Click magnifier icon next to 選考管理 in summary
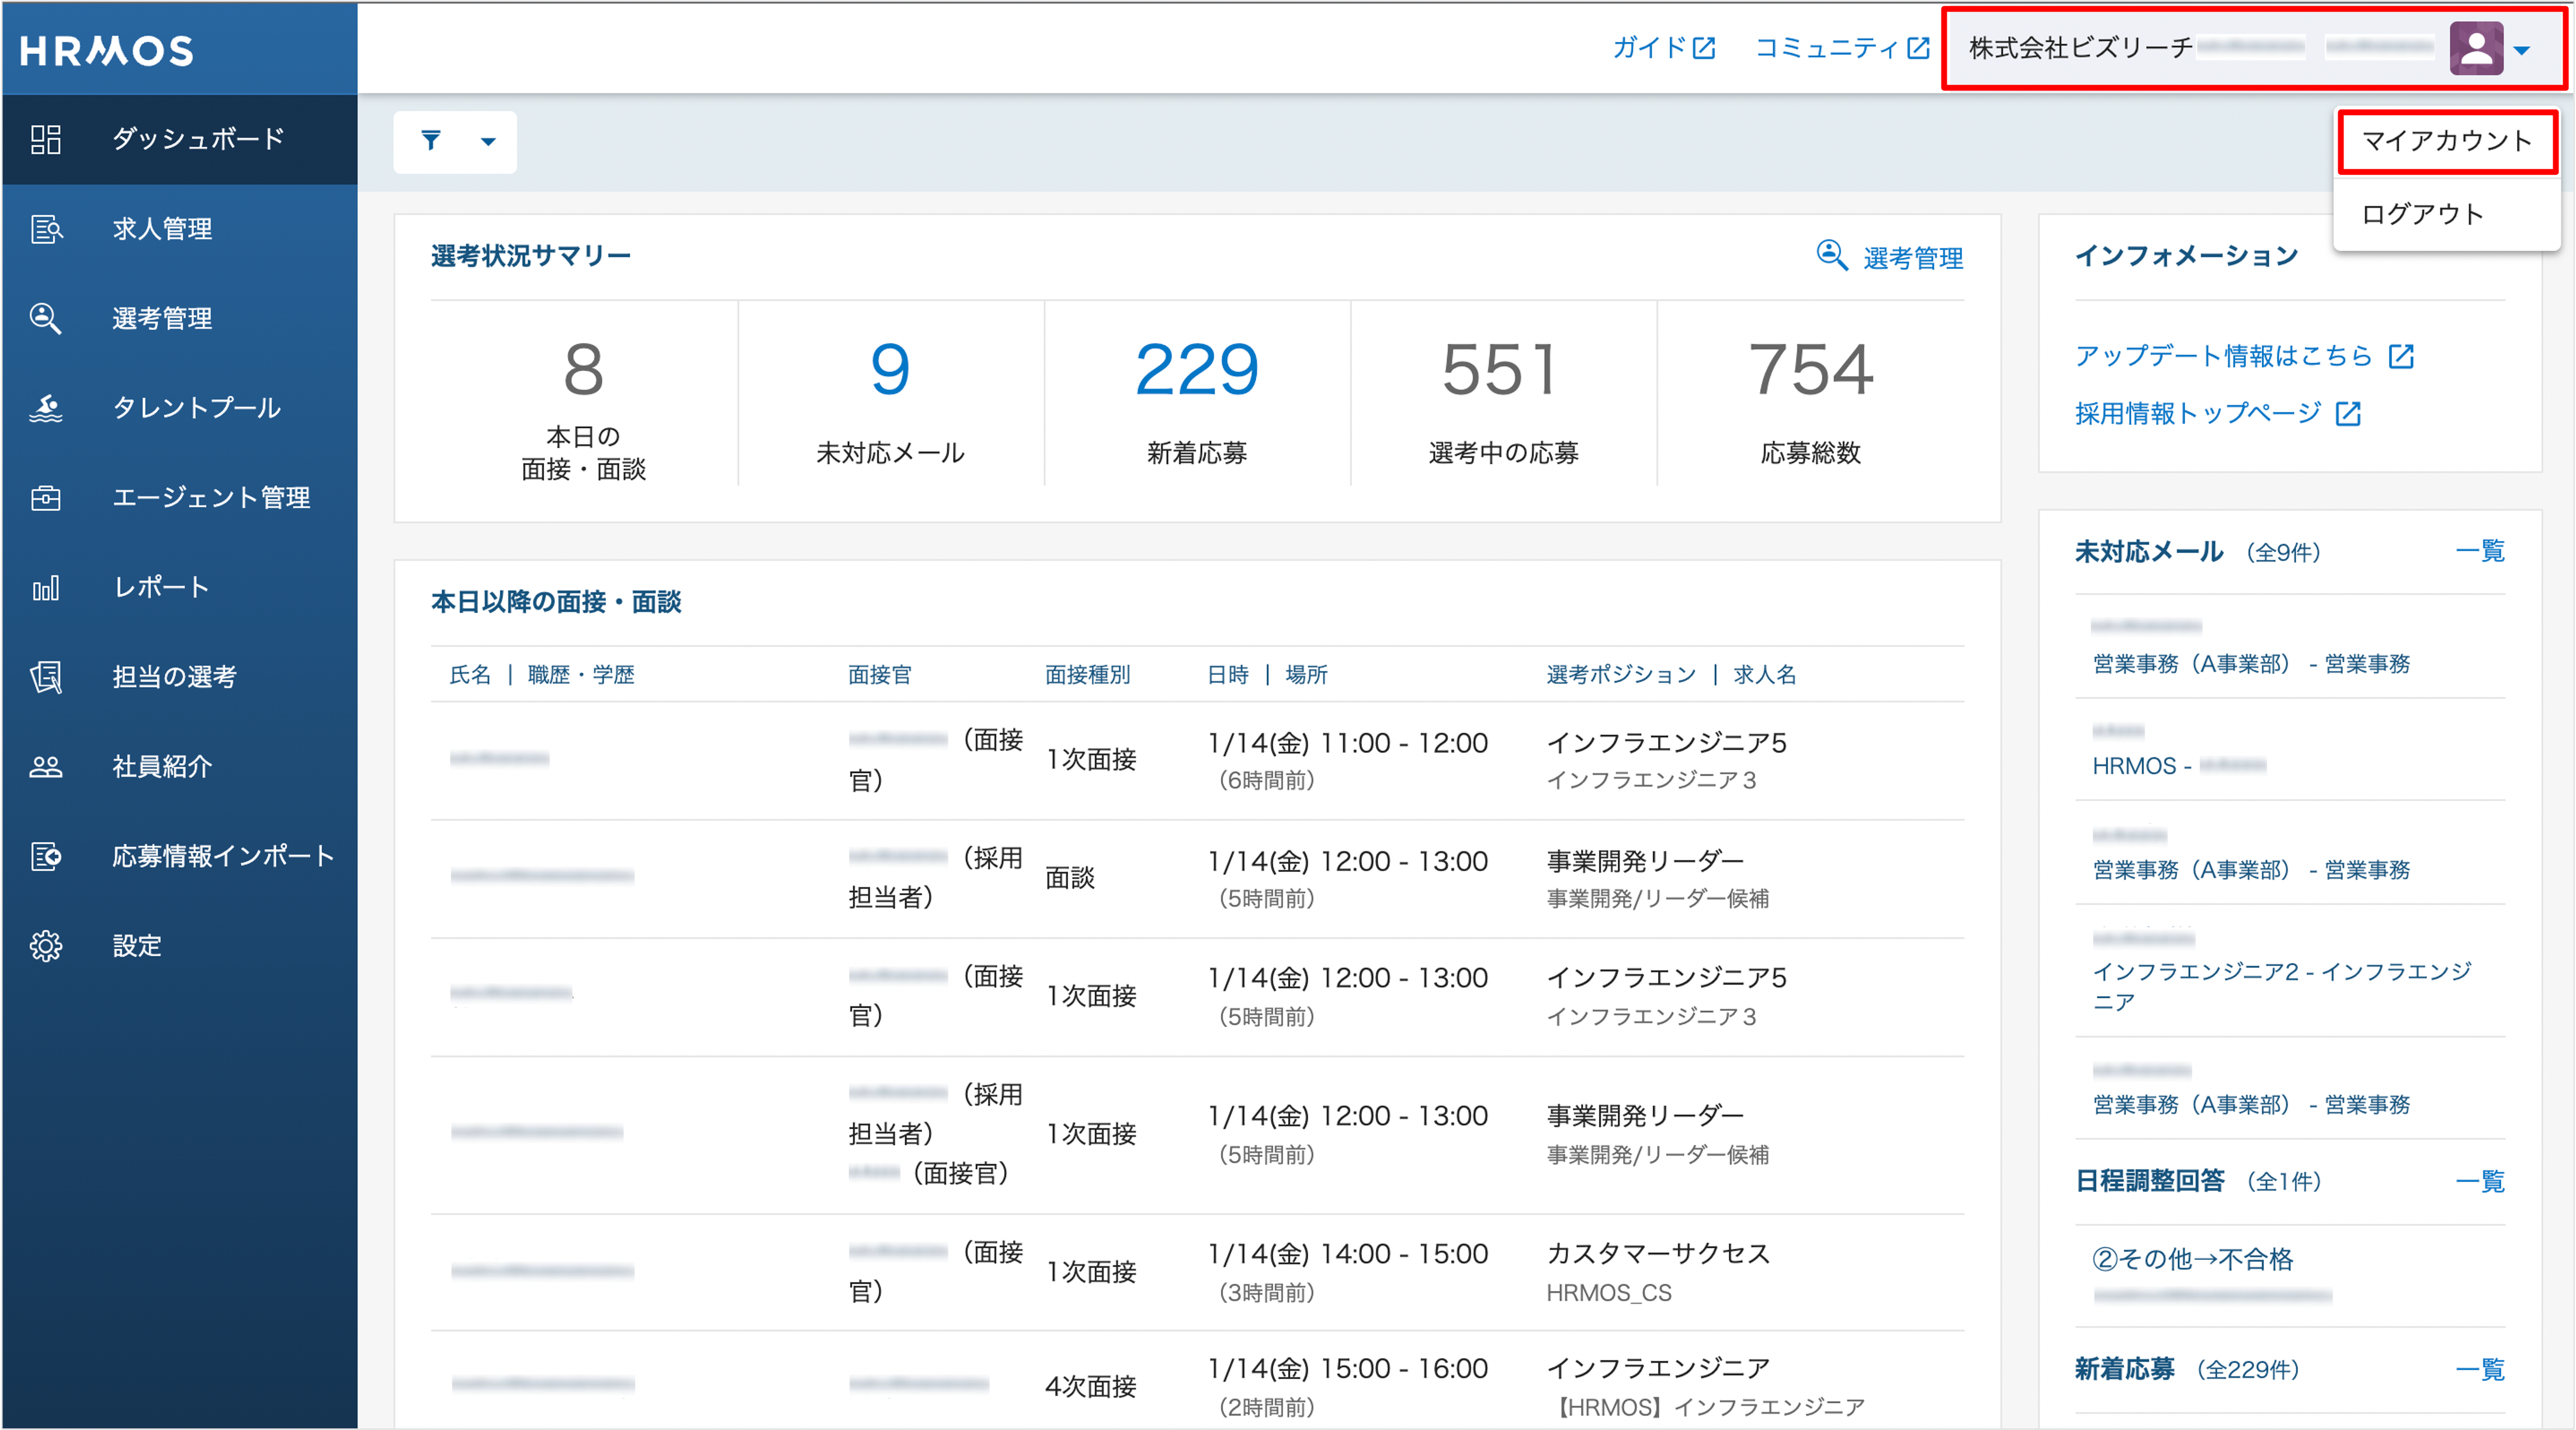The height and width of the screenshot is (1430, 2576). pyautogui.click(x=1832, y=255)
